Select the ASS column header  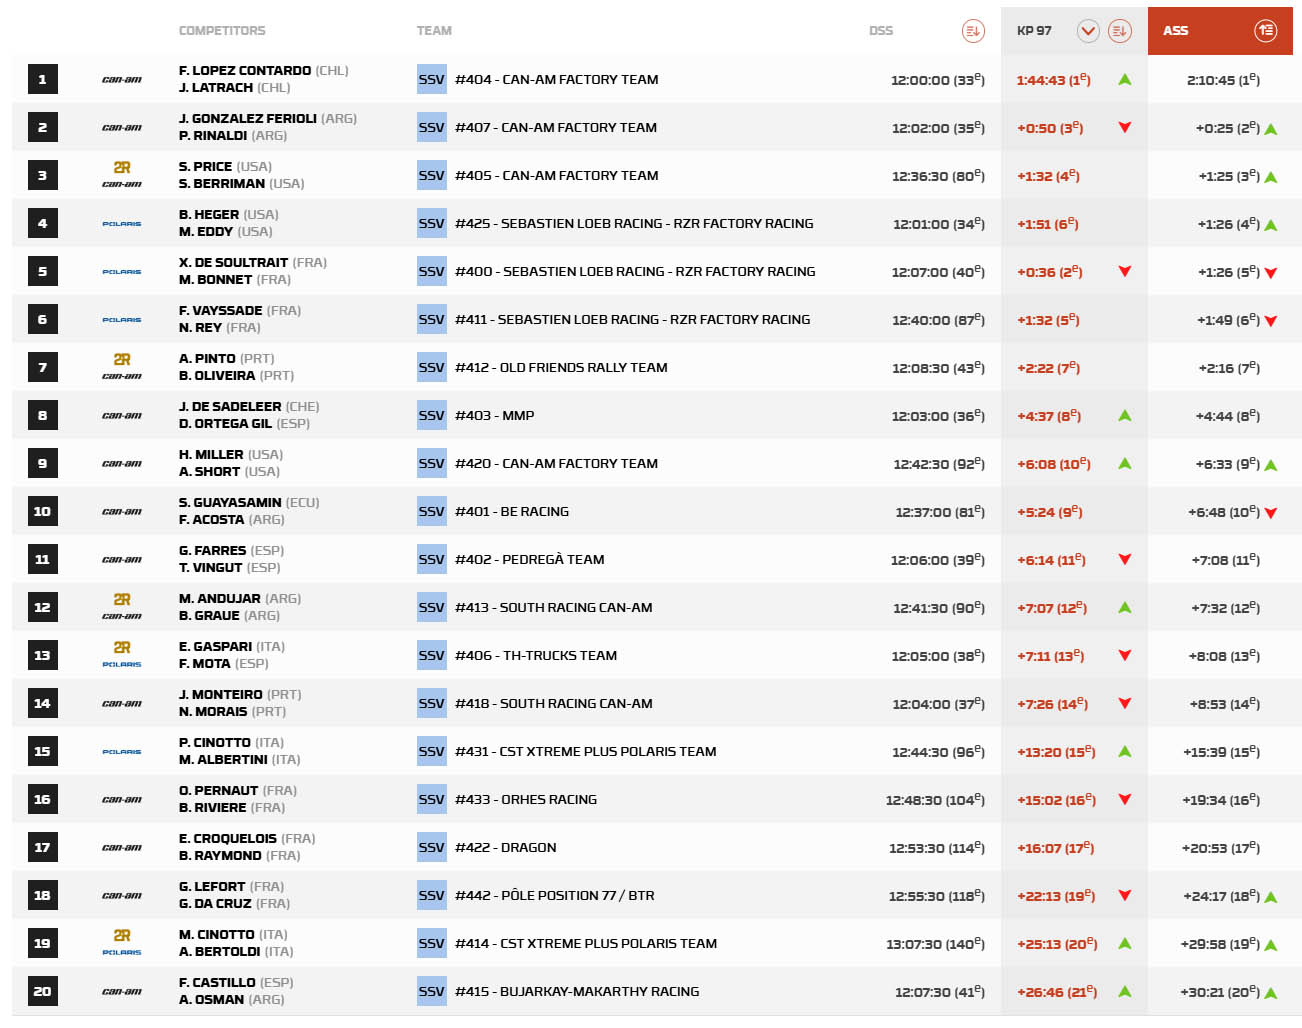[1175, 31]
